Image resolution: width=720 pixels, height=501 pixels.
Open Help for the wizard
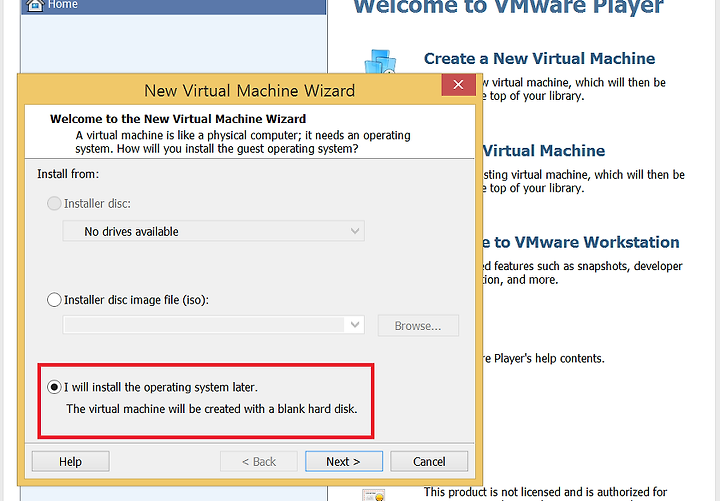pos(70,461)
